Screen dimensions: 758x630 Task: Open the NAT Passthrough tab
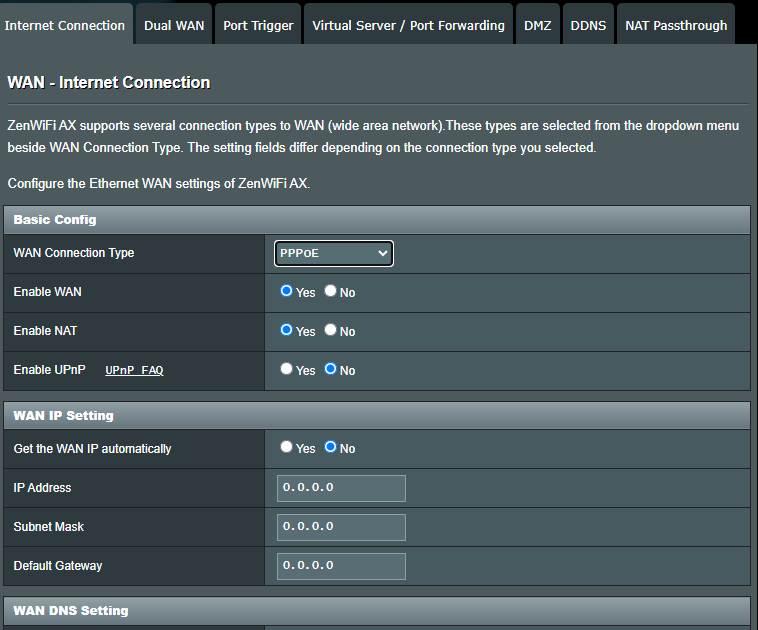pyautogui.click(x=676, y=25)
